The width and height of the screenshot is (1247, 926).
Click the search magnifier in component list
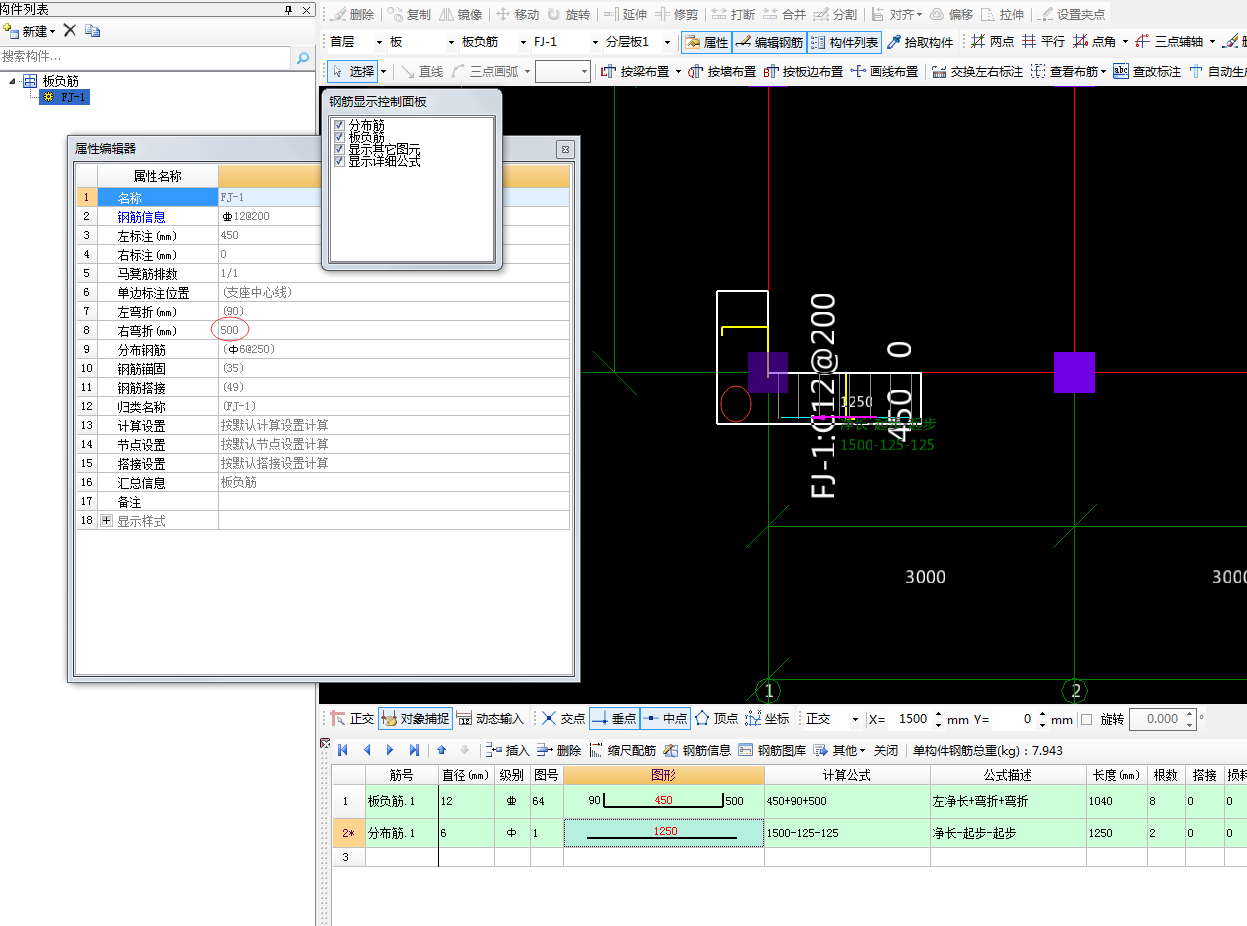(303, 58)
